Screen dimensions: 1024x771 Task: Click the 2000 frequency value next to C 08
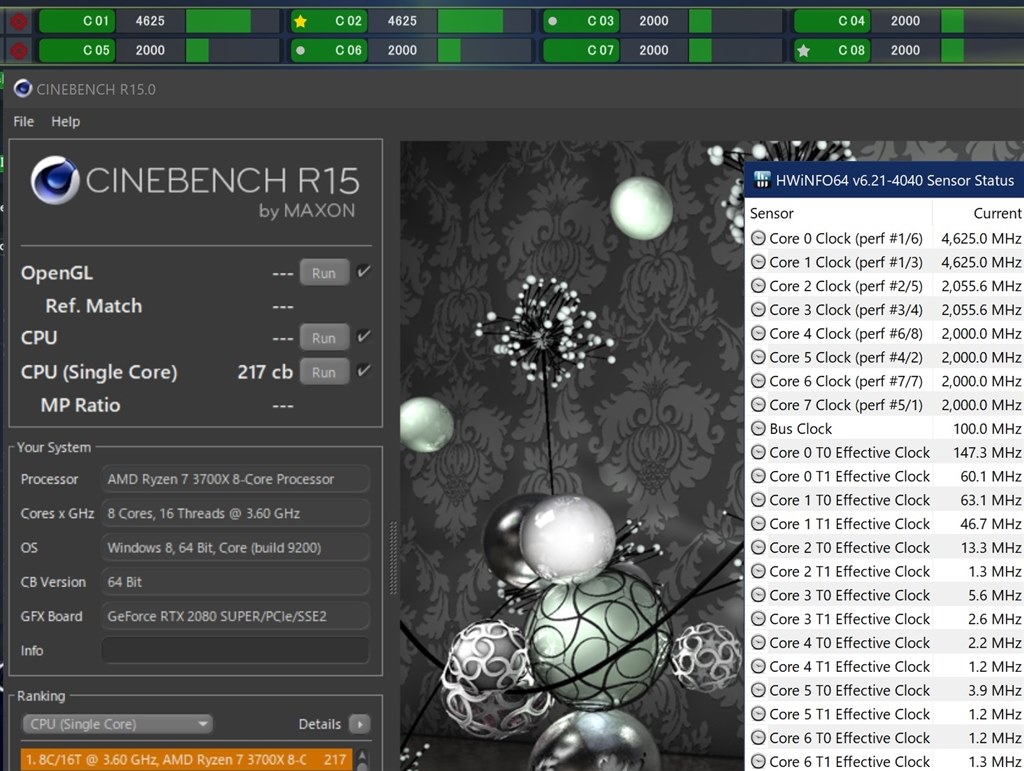pos(905,50)
